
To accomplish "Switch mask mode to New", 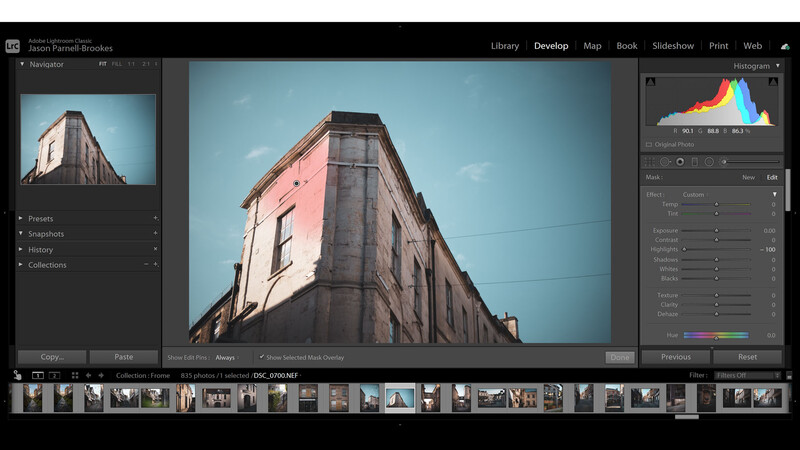I will pyautogui.click(x=748, y=178).
